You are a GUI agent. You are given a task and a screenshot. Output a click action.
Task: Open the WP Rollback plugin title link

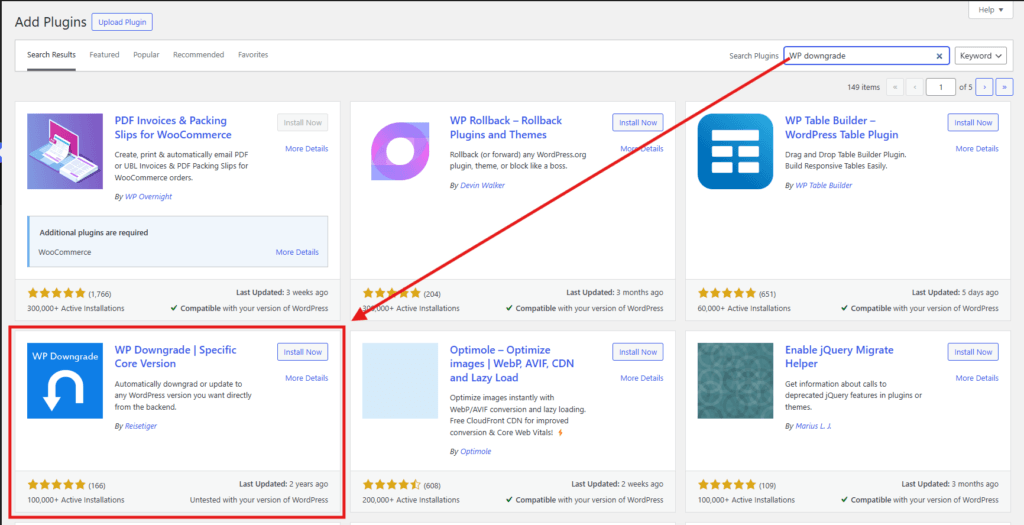click(506, 127)
